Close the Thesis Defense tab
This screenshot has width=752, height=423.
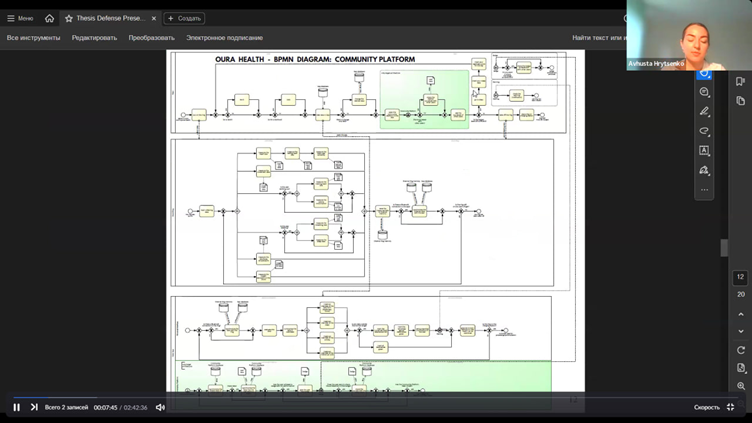point(153,18)
